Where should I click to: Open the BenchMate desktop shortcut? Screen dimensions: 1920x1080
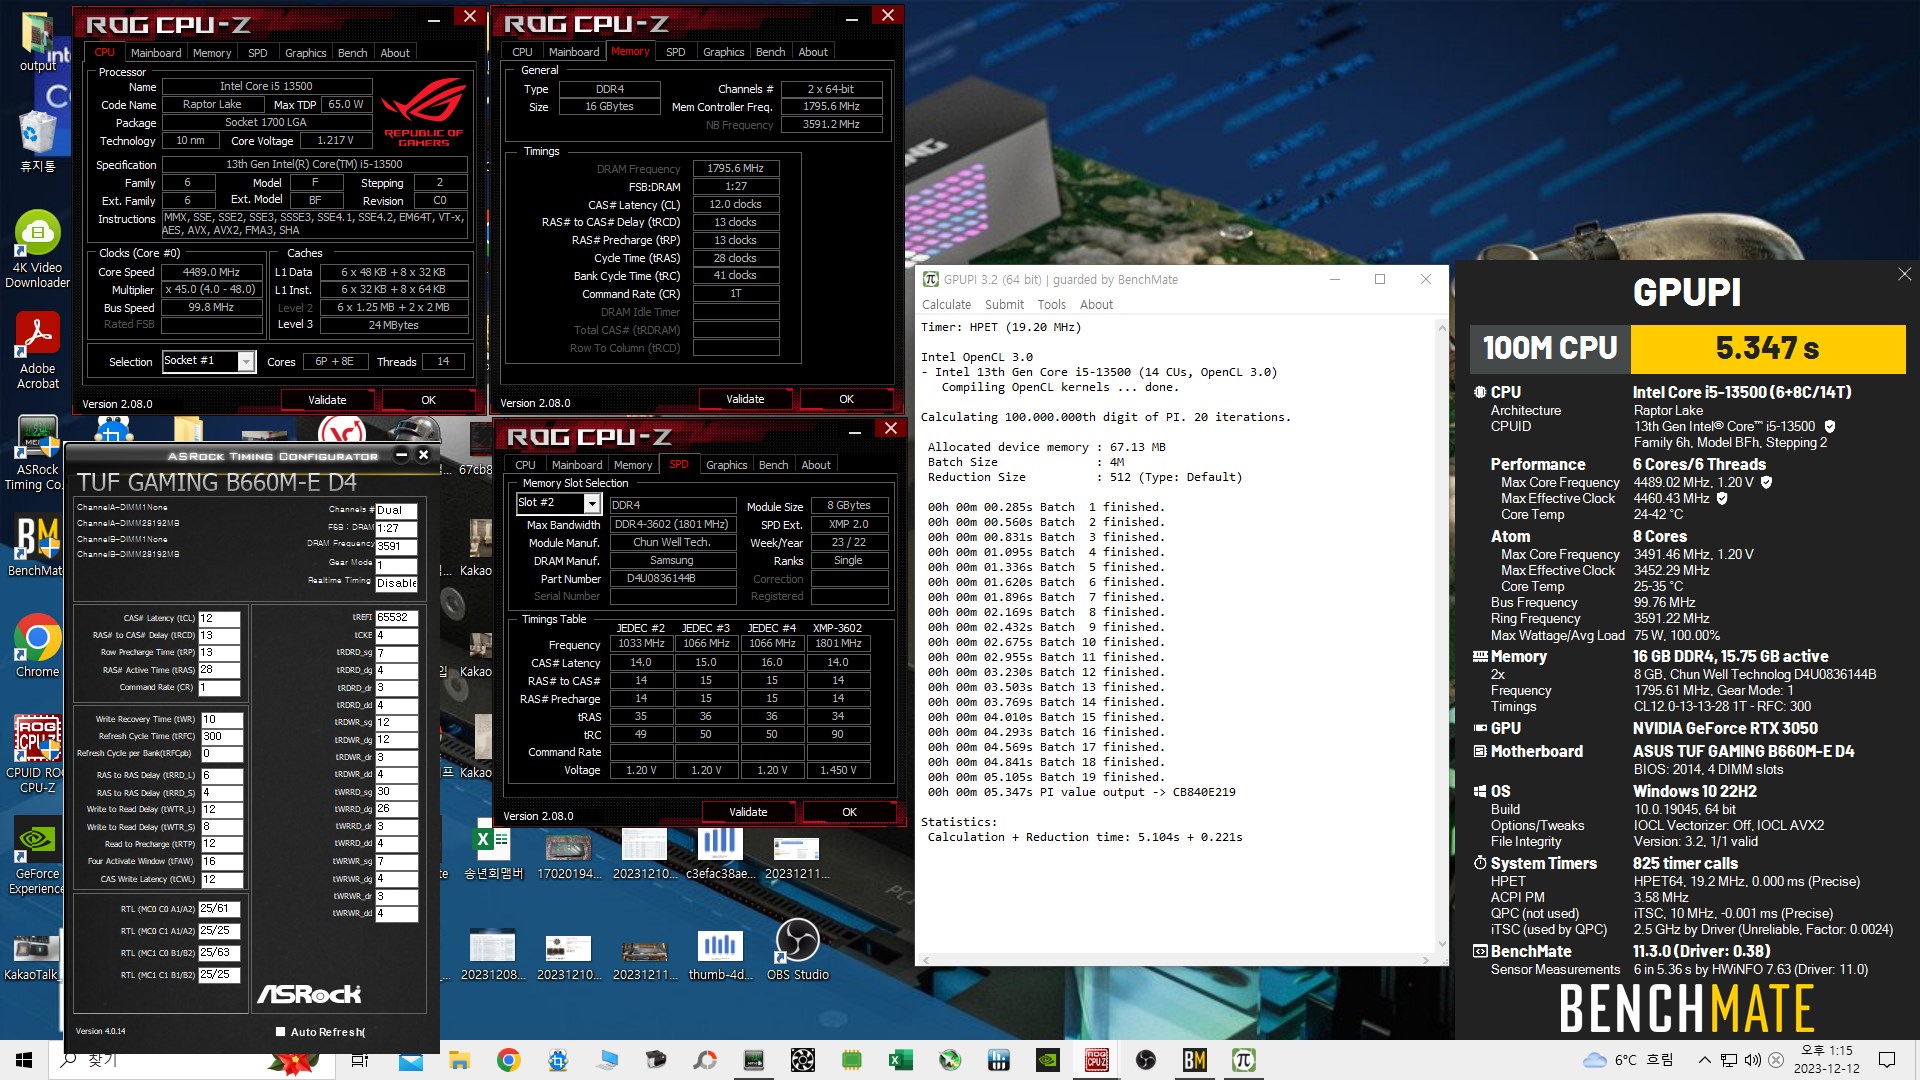[x=37, y=547]
